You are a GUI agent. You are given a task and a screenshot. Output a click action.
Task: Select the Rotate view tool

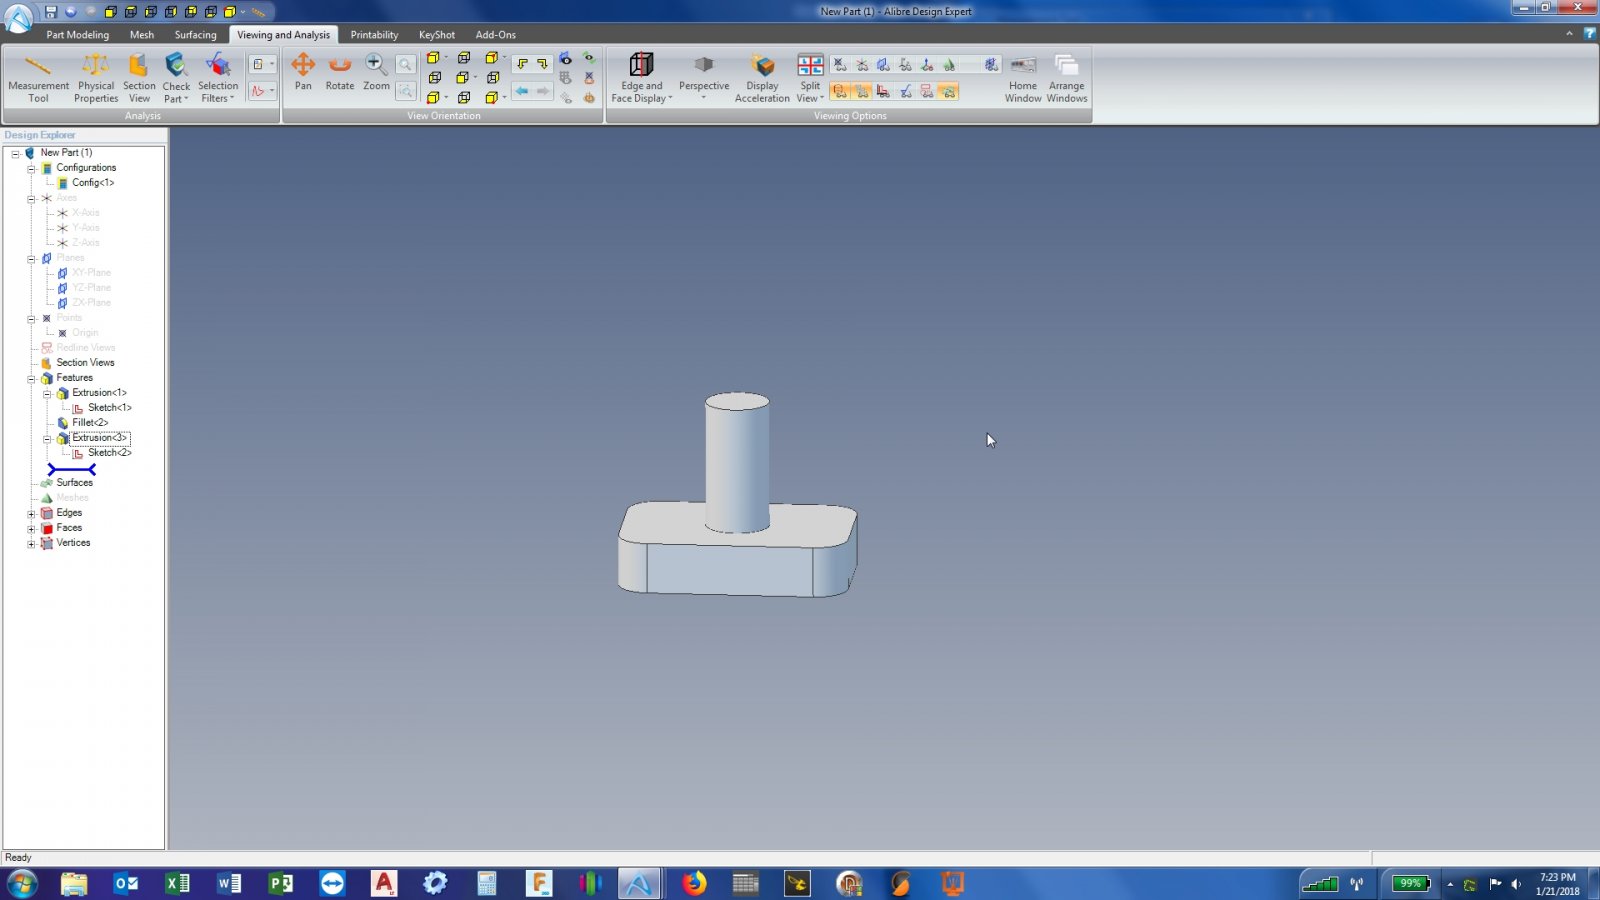coord(340,72)
